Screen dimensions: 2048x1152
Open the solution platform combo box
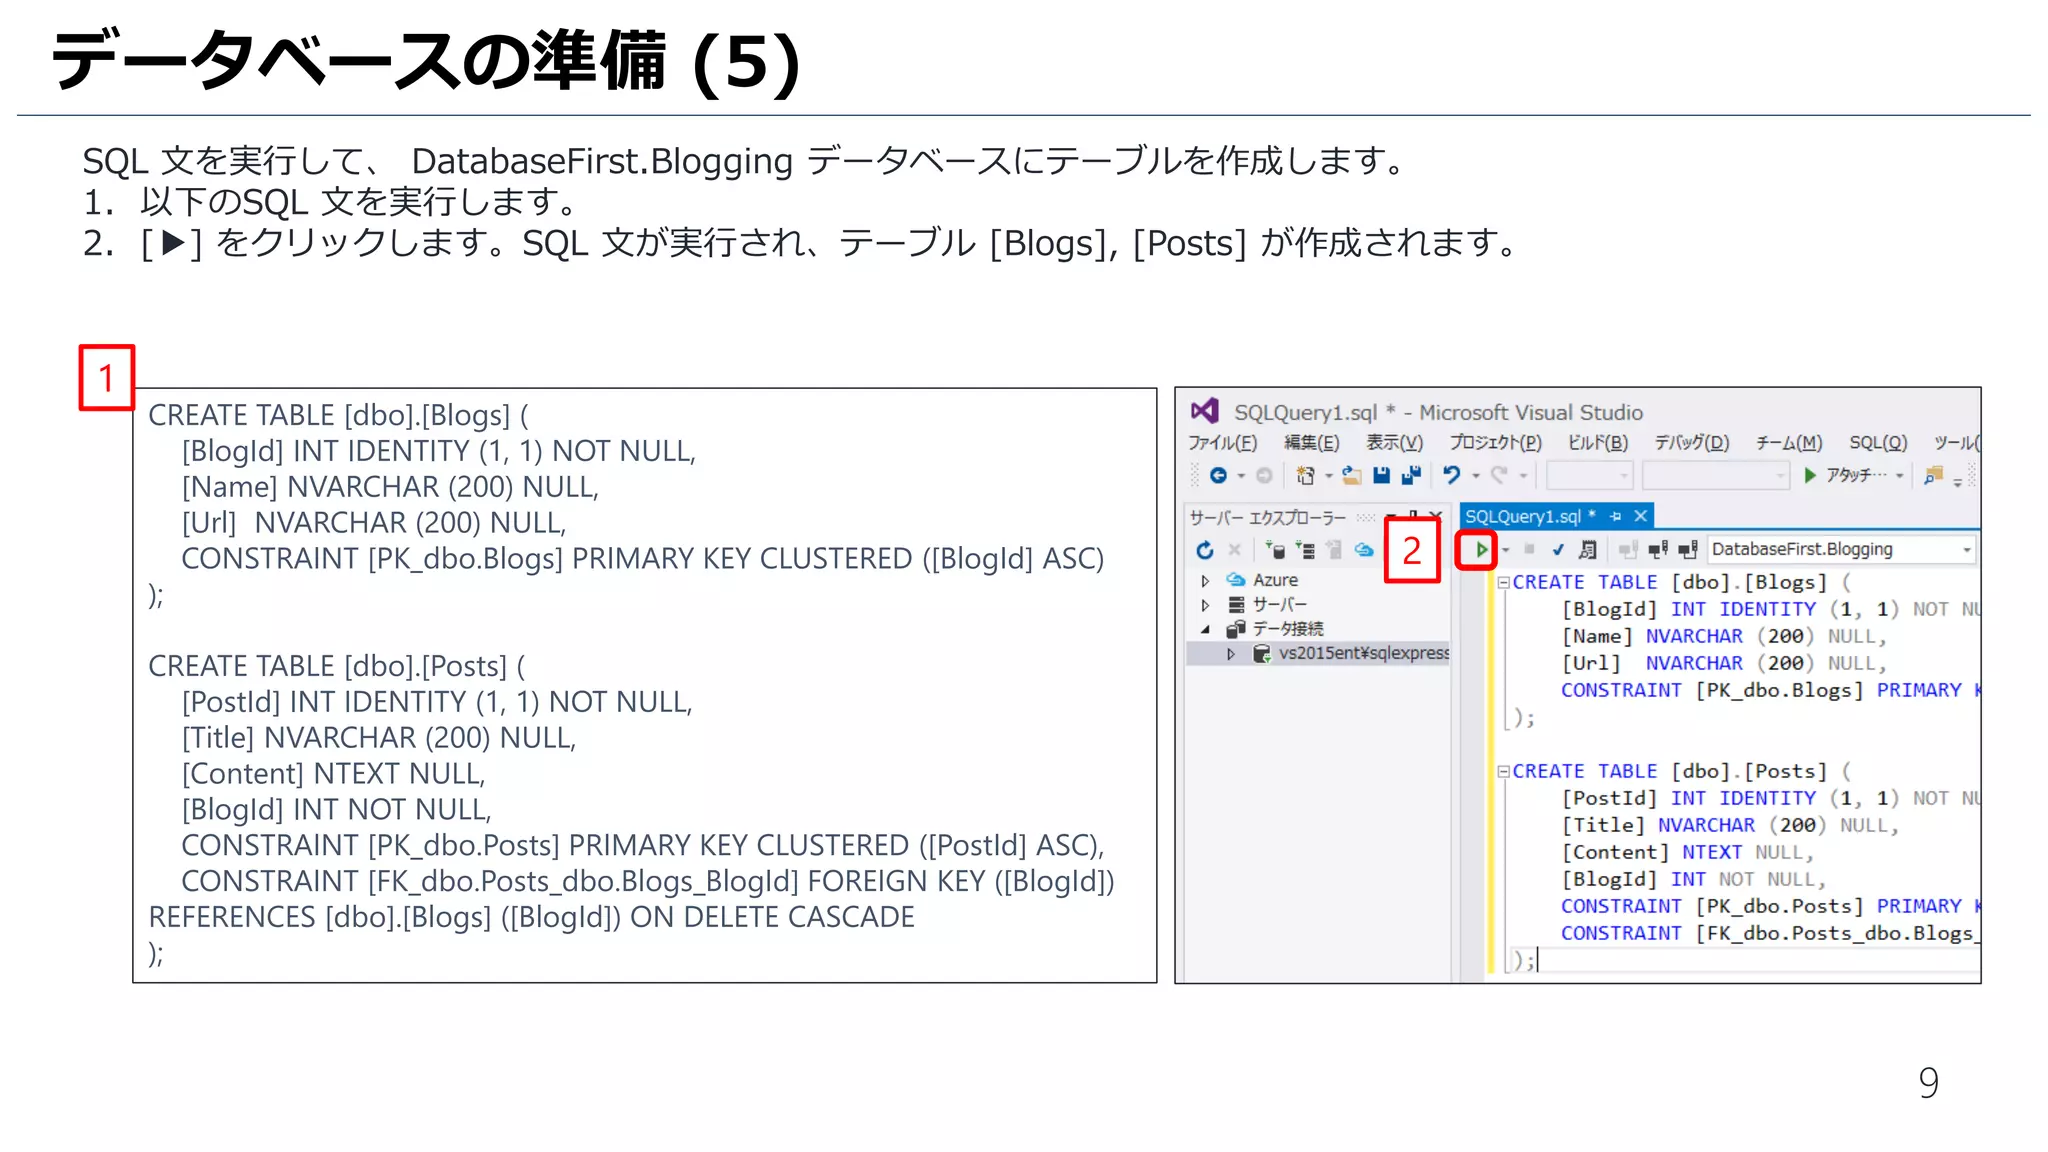(x=1715, y=476)
